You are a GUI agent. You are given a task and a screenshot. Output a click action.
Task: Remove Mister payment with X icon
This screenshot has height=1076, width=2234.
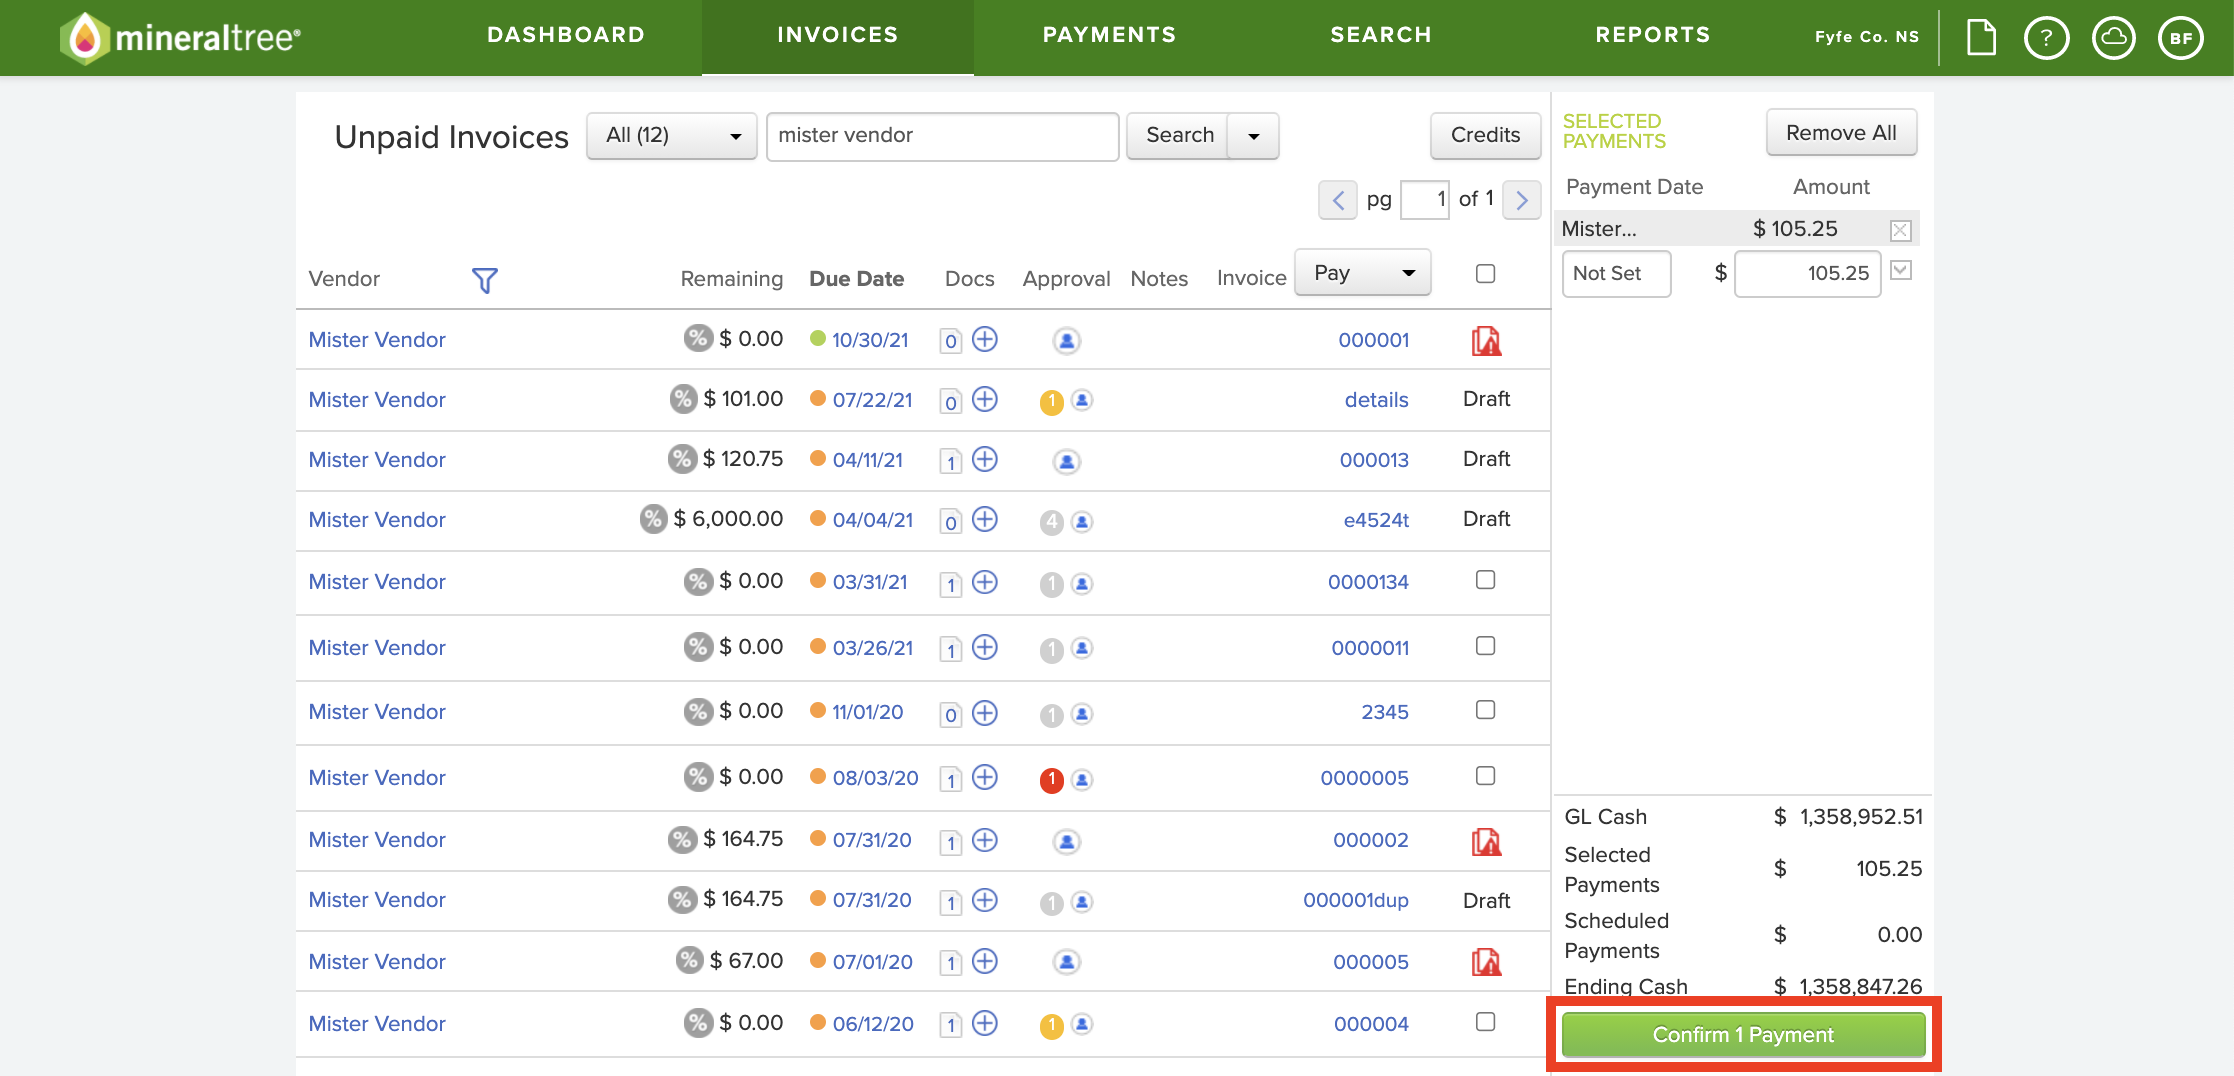click(x=1901, y=230)
